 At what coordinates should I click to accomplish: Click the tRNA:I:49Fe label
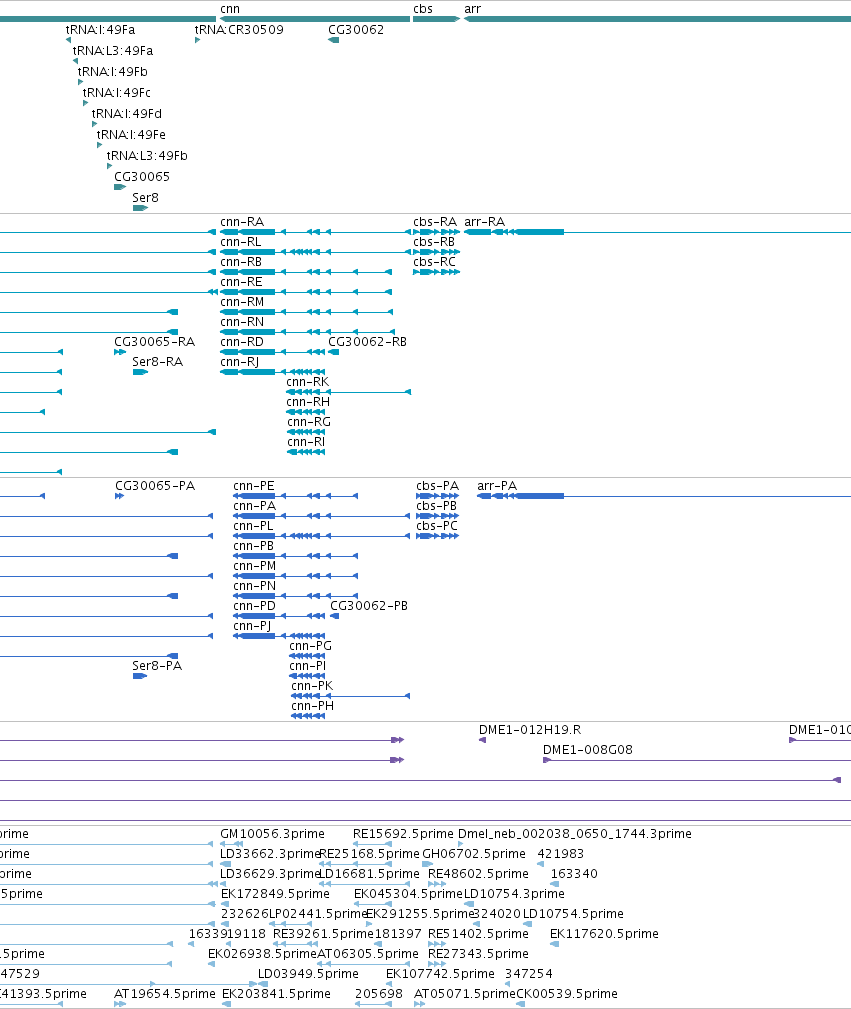(131, 134)
